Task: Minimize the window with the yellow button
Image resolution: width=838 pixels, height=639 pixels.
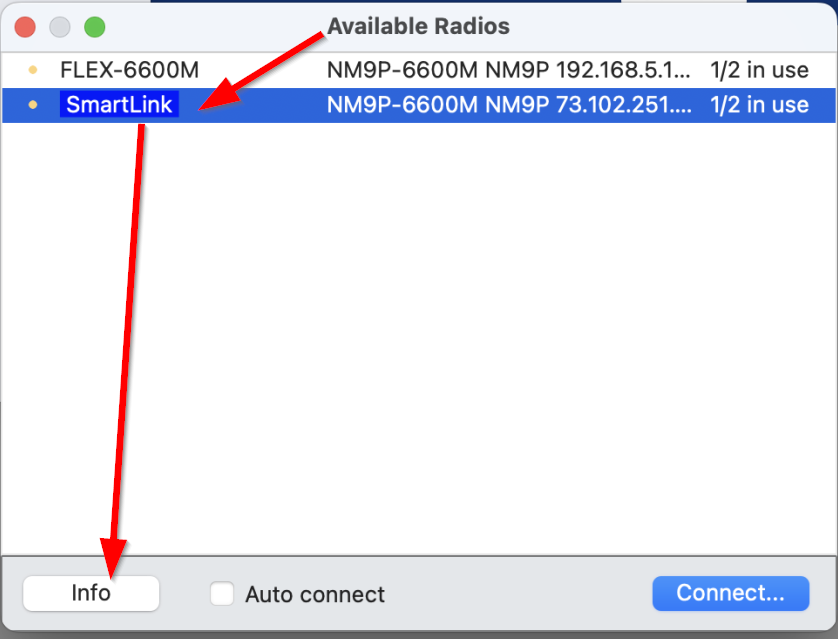Action: (x=60, y=27)
